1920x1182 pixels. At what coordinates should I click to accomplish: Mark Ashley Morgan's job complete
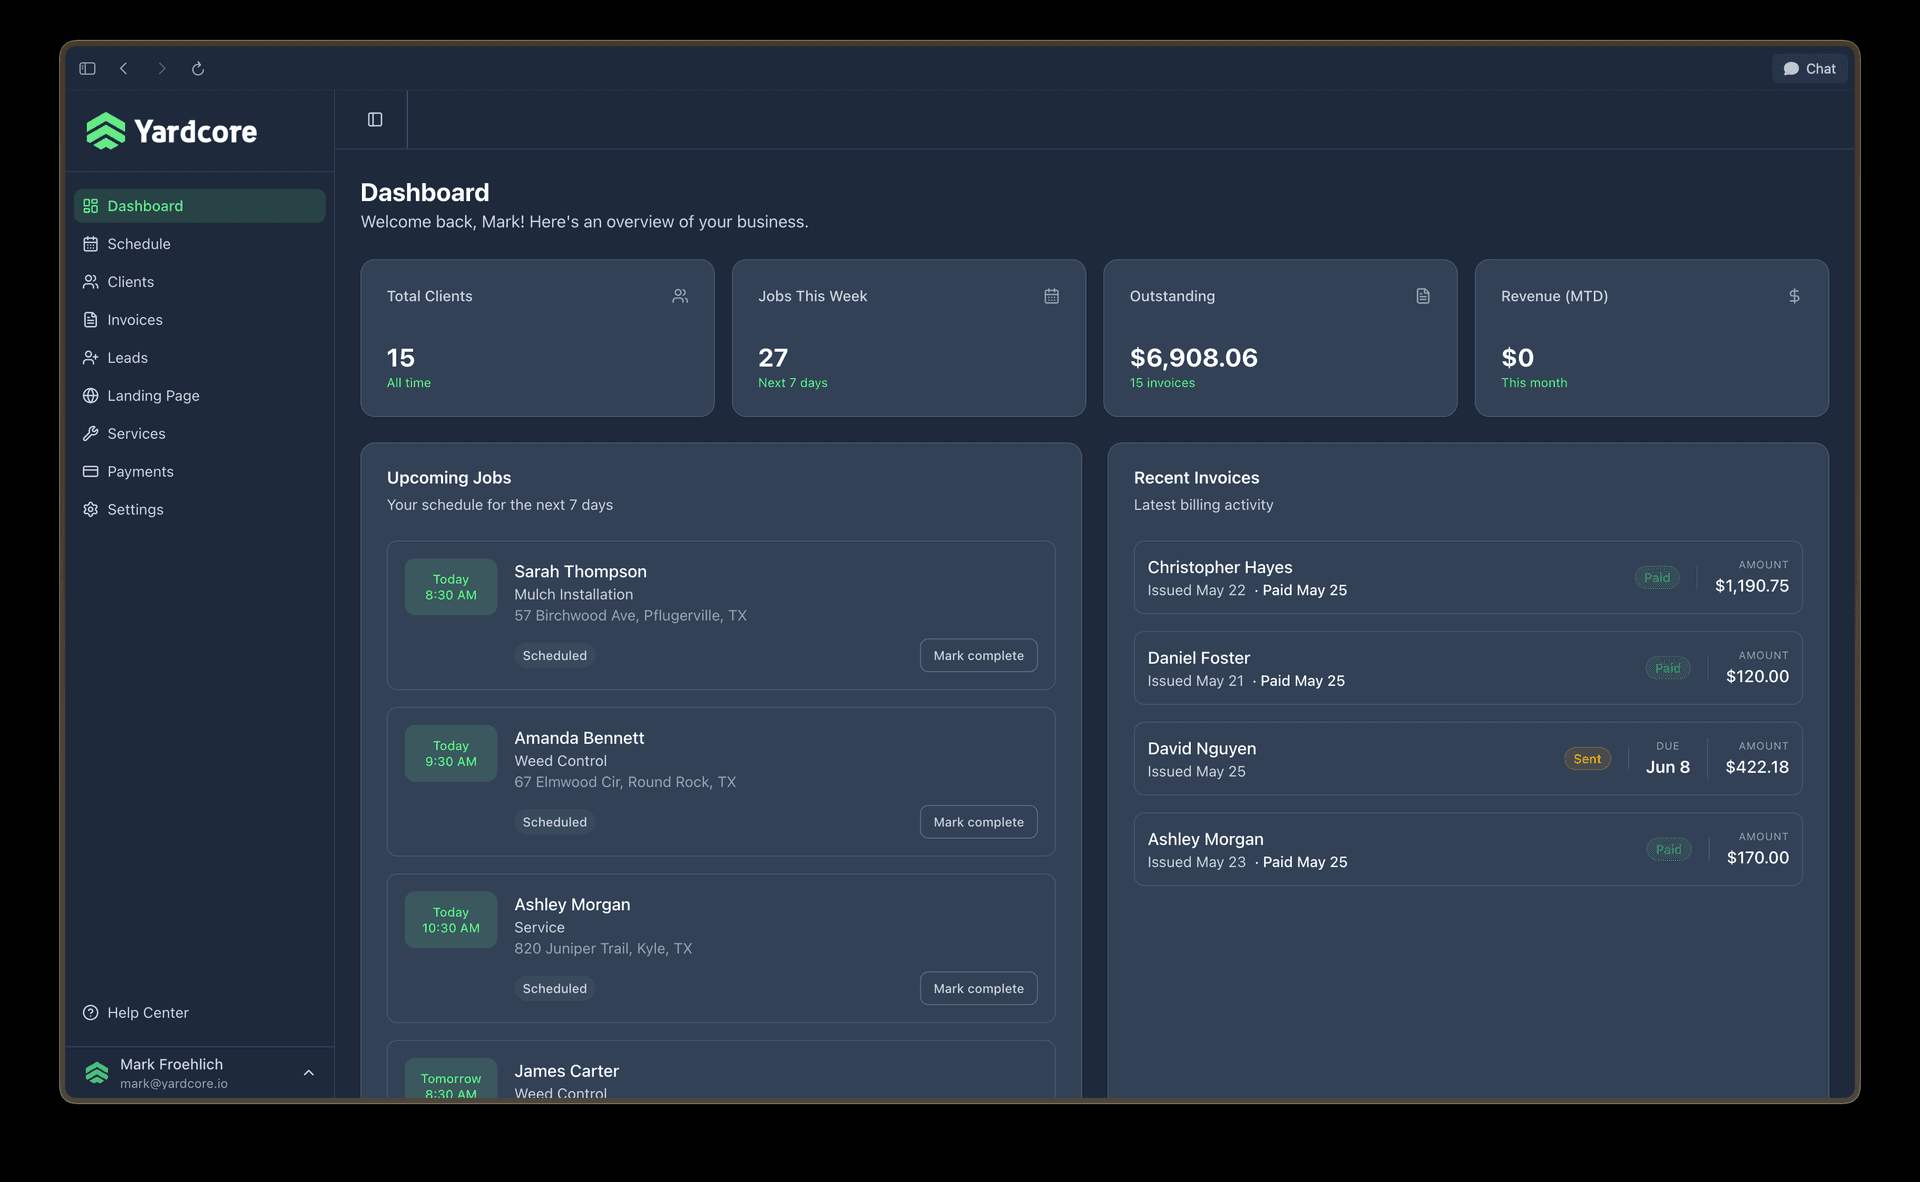pyautogui.click(x=979, y=989)
